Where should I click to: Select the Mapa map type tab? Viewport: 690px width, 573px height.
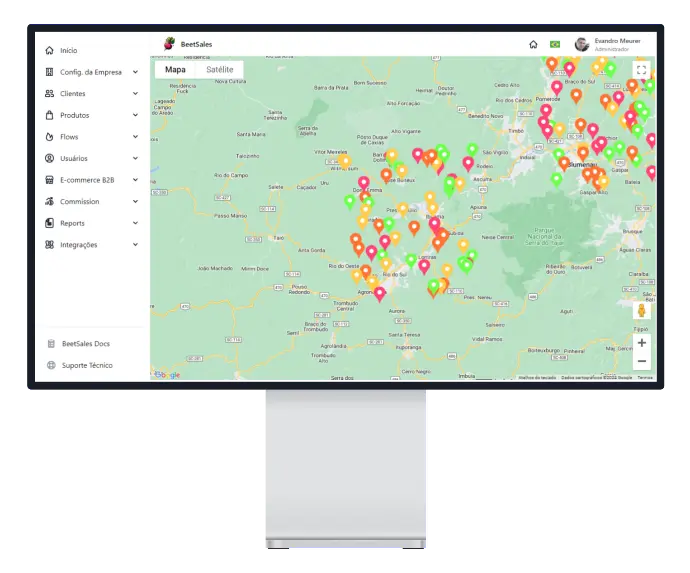175,70
